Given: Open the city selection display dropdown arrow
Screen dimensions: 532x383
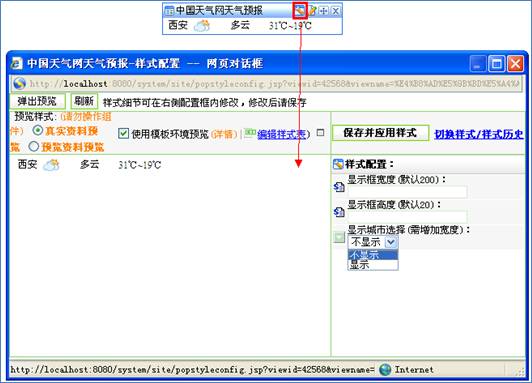Looking at the screenshot, I should 391,242.
